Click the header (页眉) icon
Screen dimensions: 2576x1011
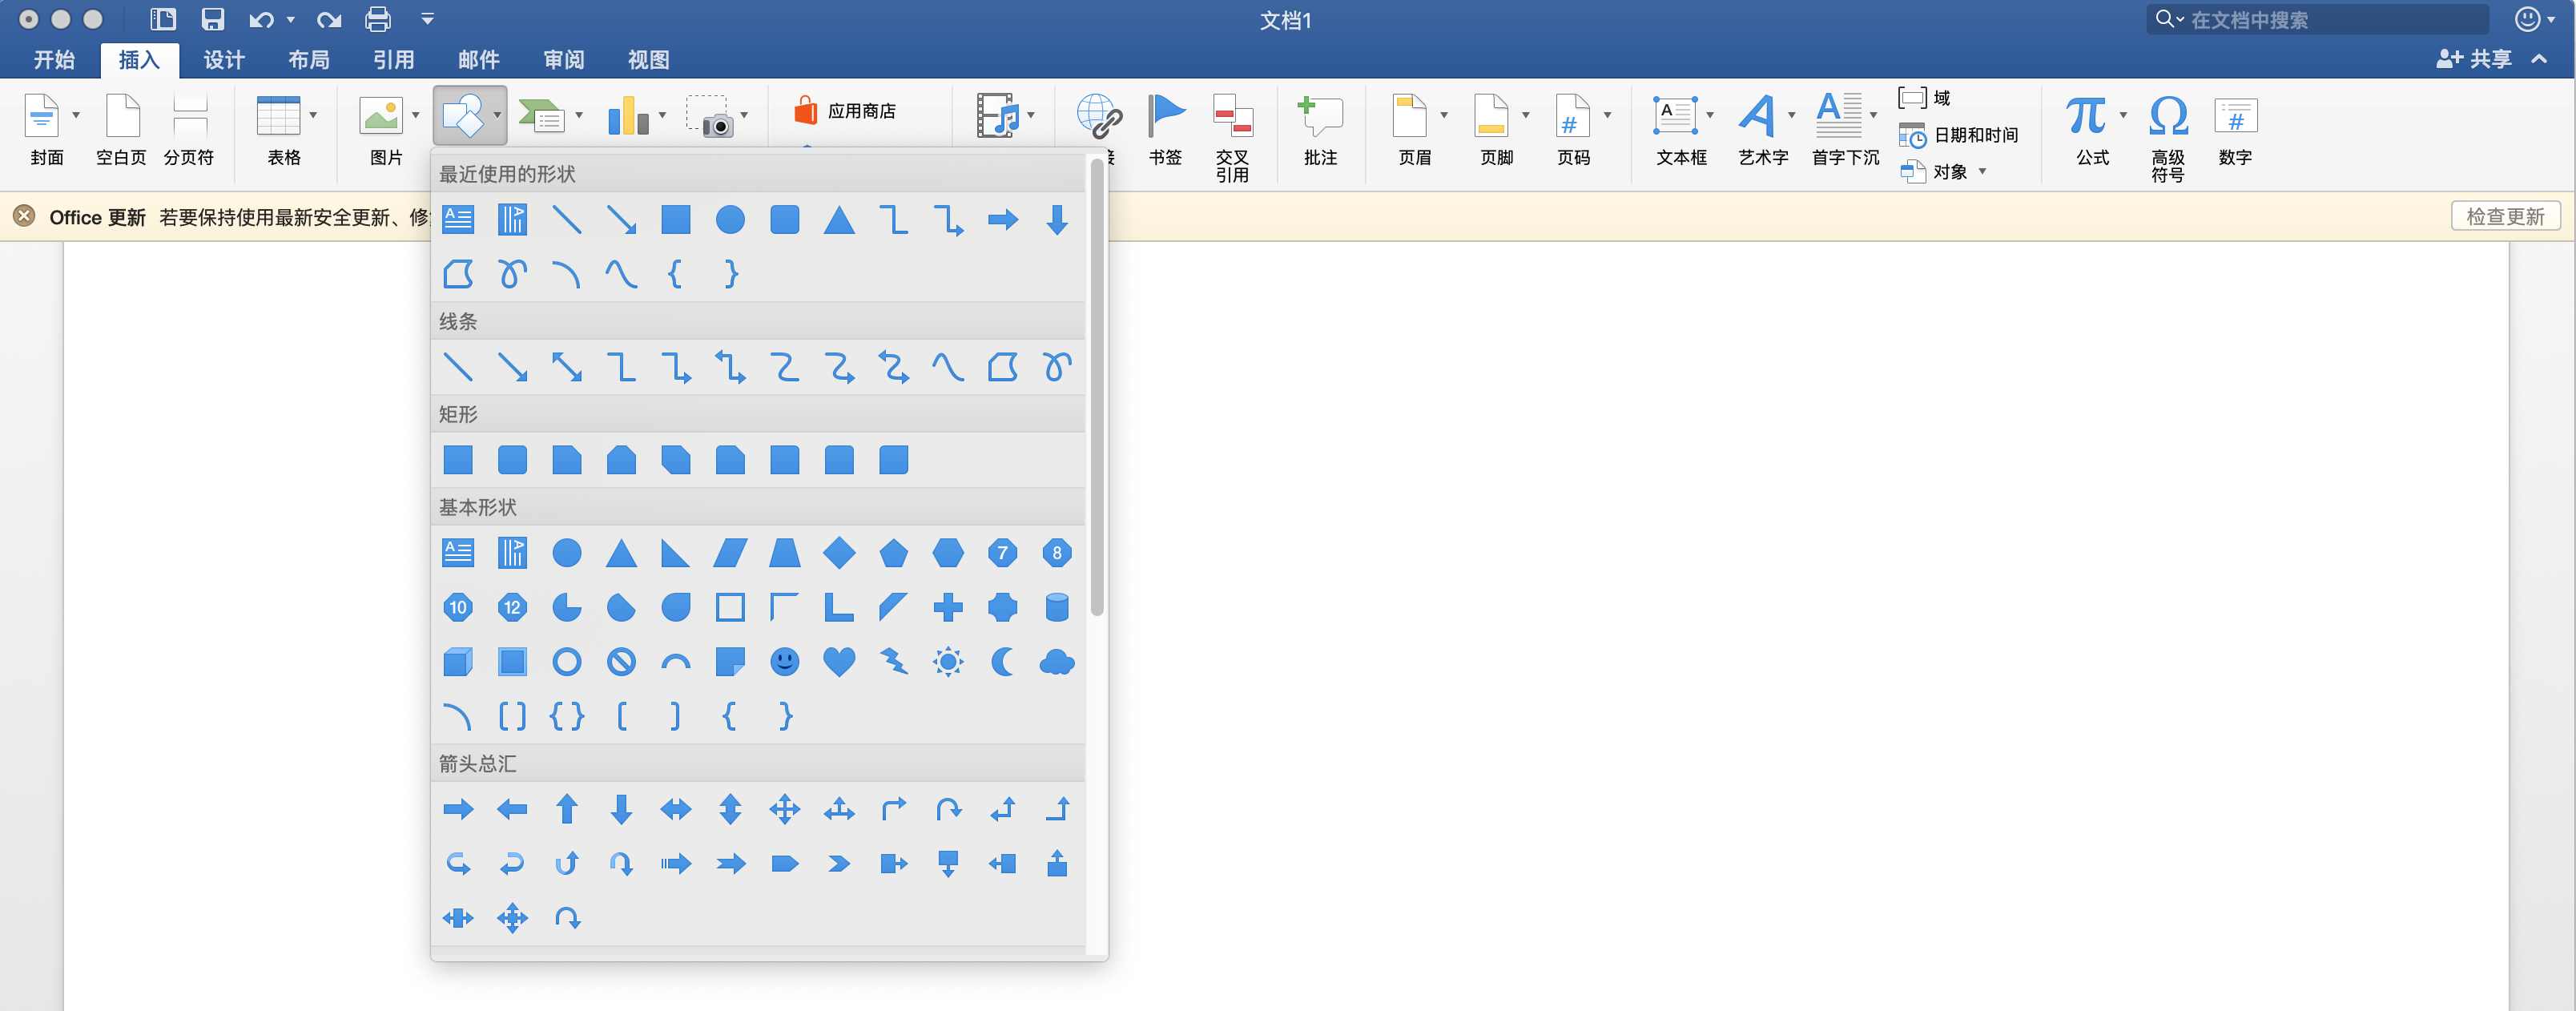tap(1410, 116)
